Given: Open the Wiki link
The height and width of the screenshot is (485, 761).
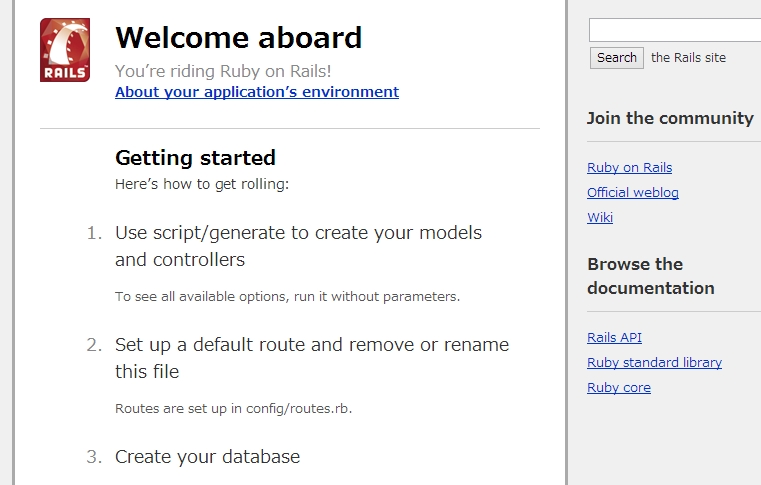Looking at the screenshot, I should (x=600, y=217).
